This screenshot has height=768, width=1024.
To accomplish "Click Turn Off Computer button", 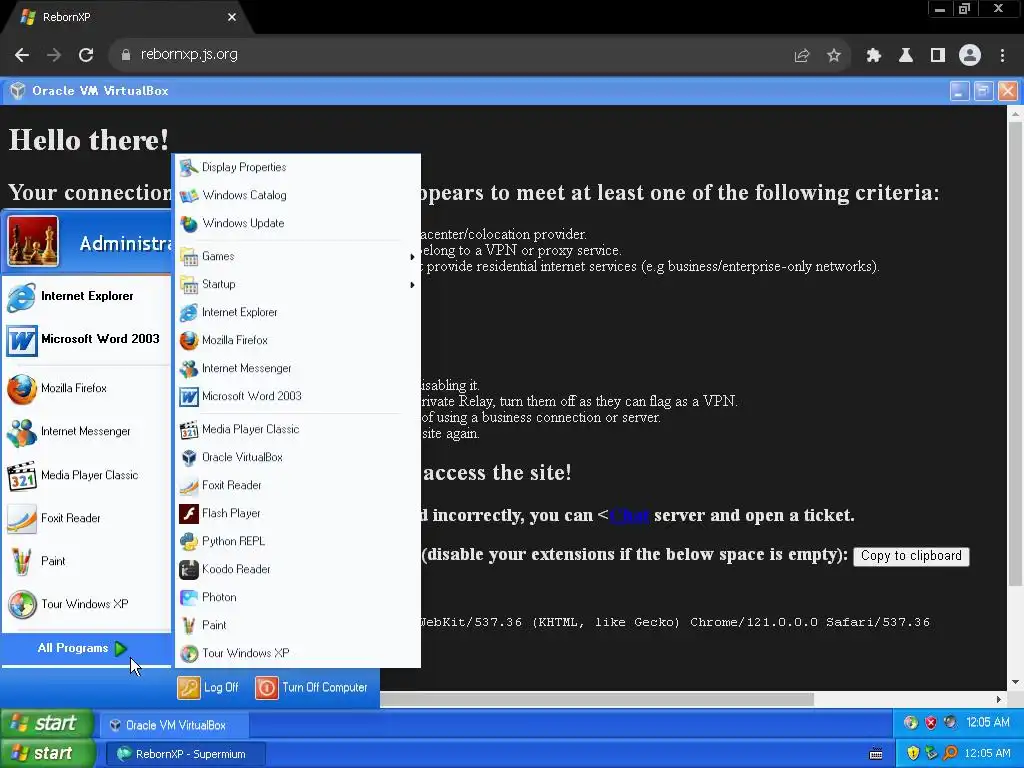I will coord(312,688).
